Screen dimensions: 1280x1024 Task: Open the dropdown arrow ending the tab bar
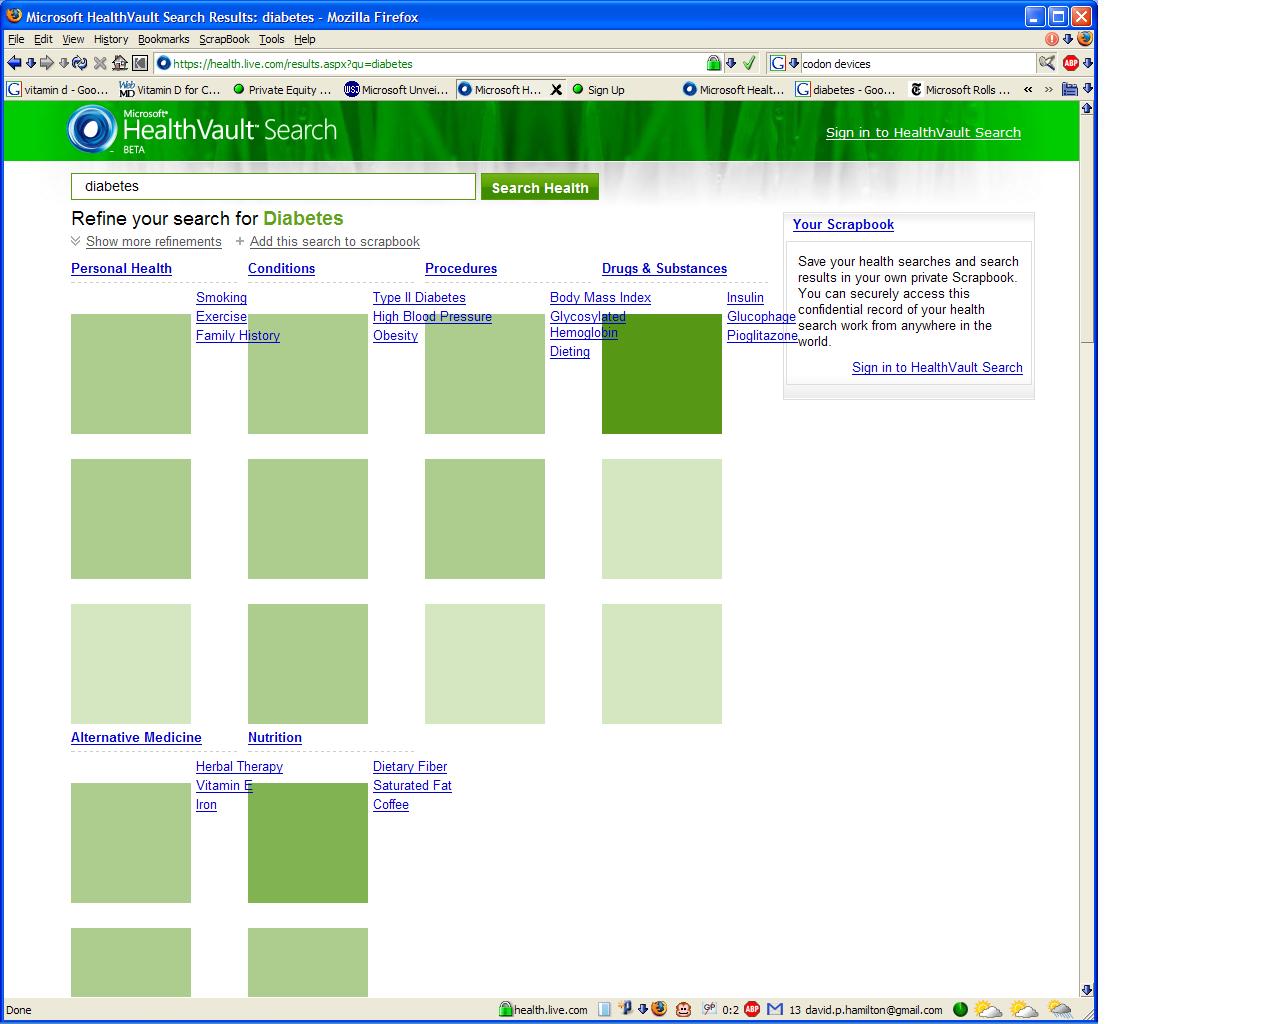coord(1087,89)
